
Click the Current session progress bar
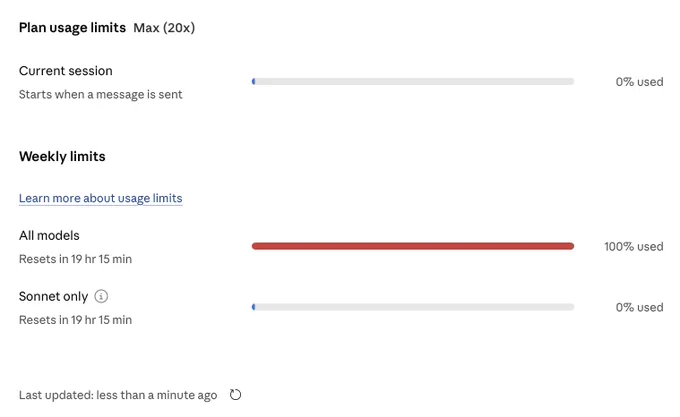[x=413, y=81]
